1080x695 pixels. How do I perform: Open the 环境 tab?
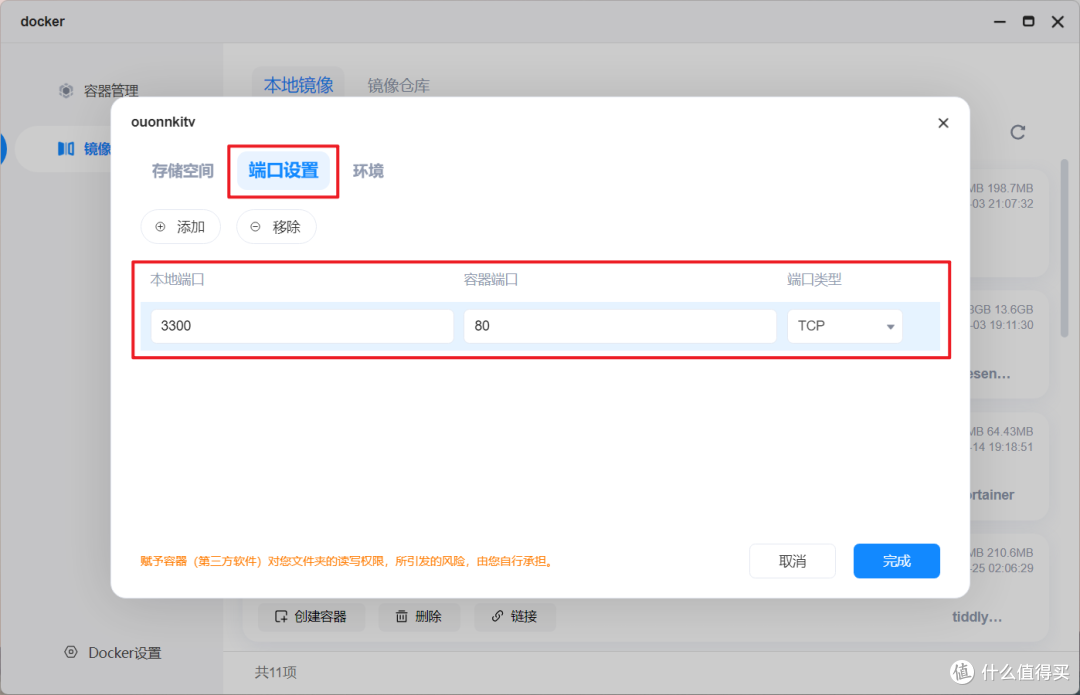[x=368, y=171]
